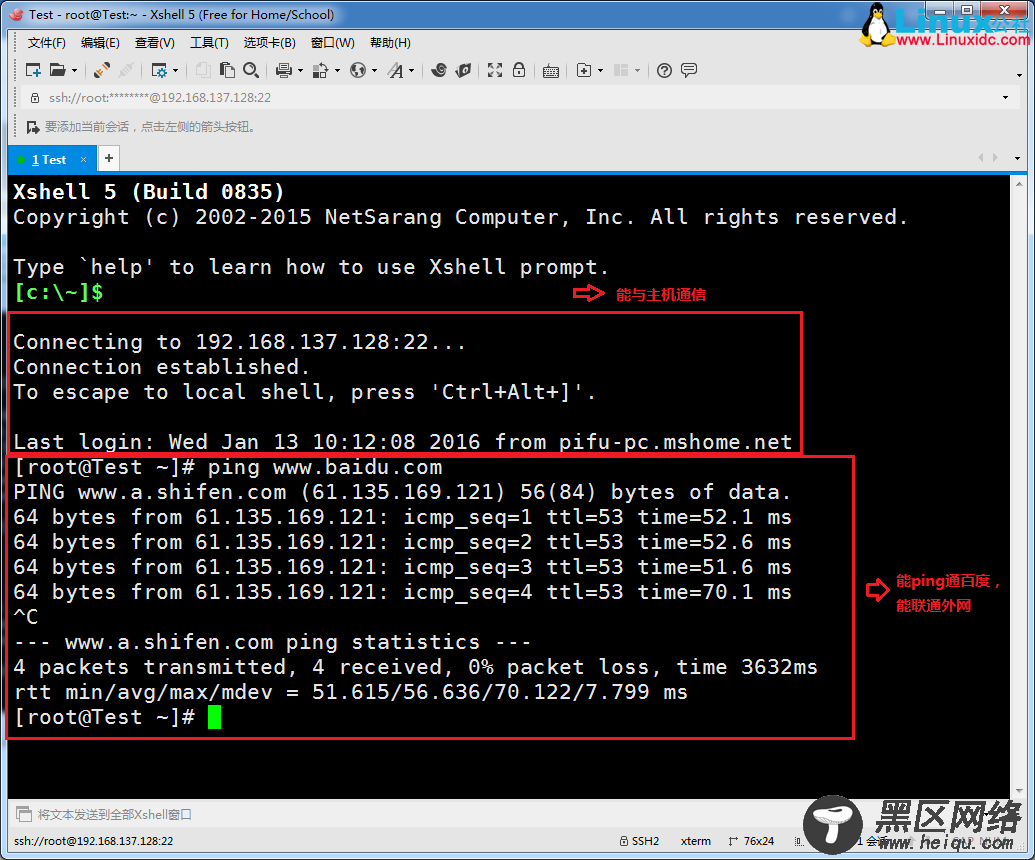Expand the Properties dropdown arrow
The height and width of the screenshot is (860, 1035).
(176, 70)
